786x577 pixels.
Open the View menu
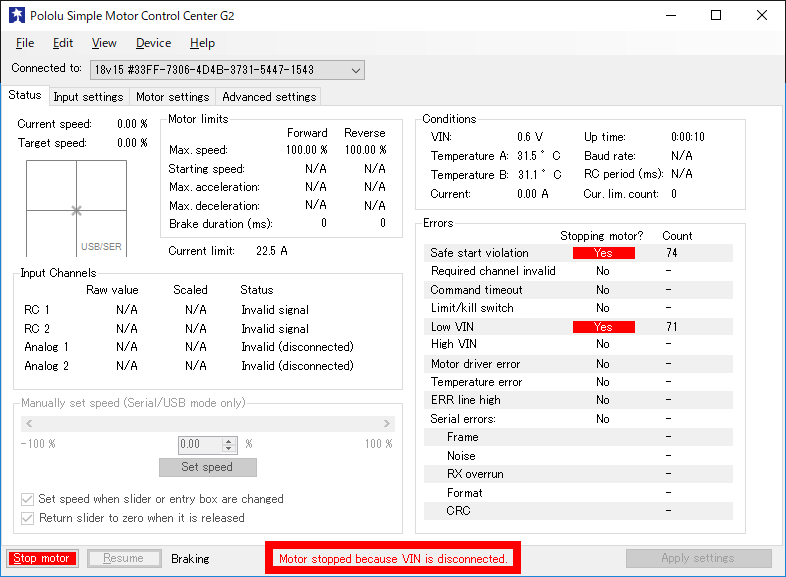click(104, 43)
